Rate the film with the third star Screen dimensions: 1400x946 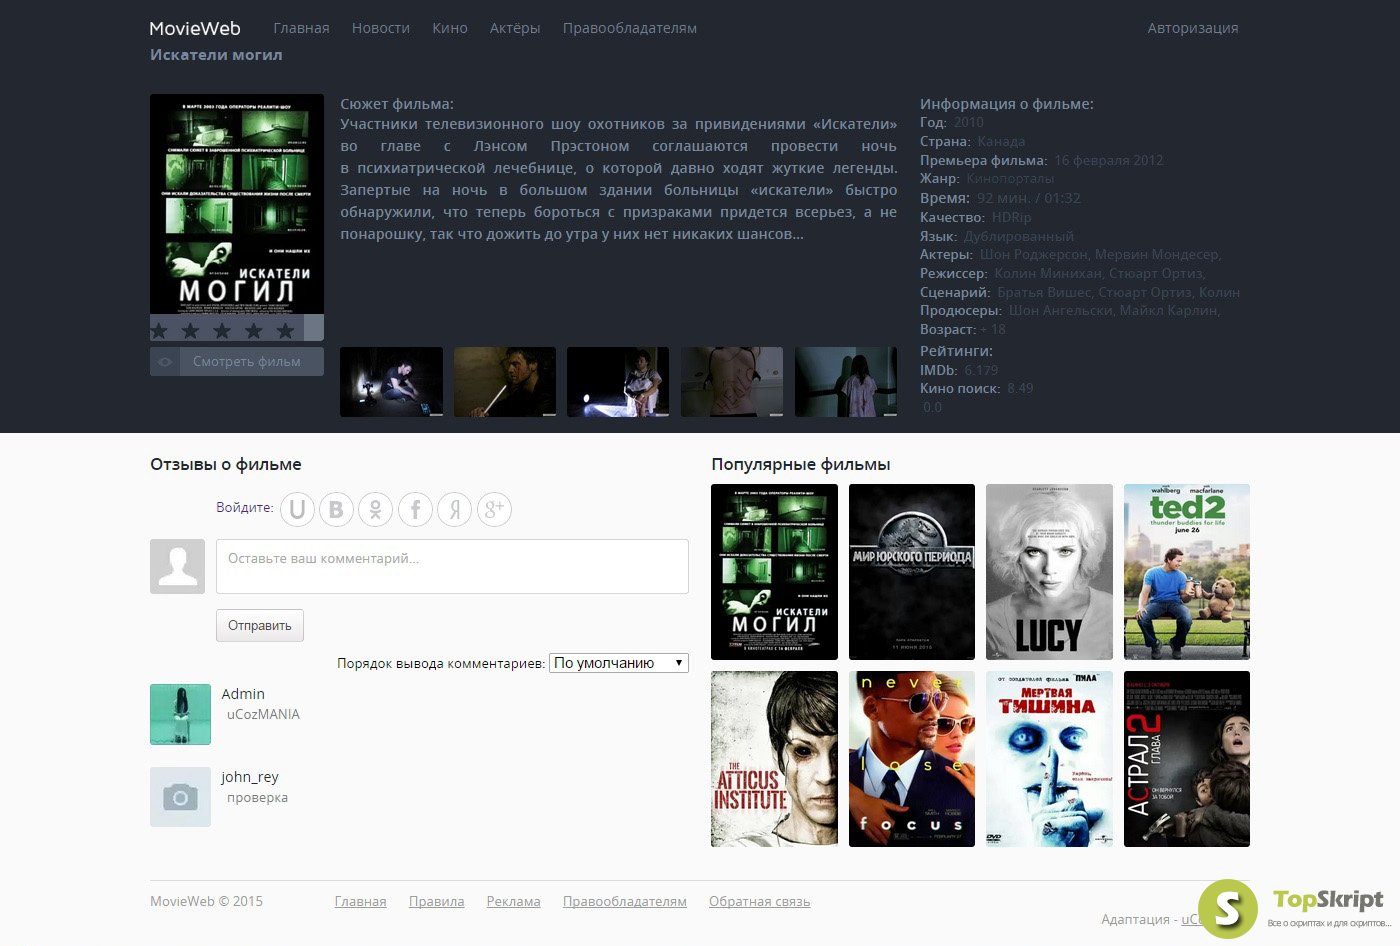(222, 330)
